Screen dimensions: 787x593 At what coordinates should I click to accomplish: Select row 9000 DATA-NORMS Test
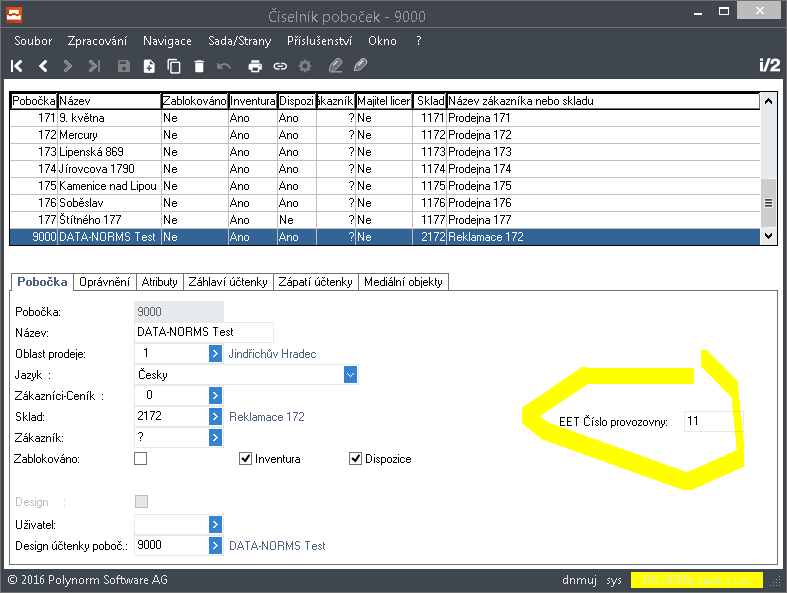[x=384, y=237]
